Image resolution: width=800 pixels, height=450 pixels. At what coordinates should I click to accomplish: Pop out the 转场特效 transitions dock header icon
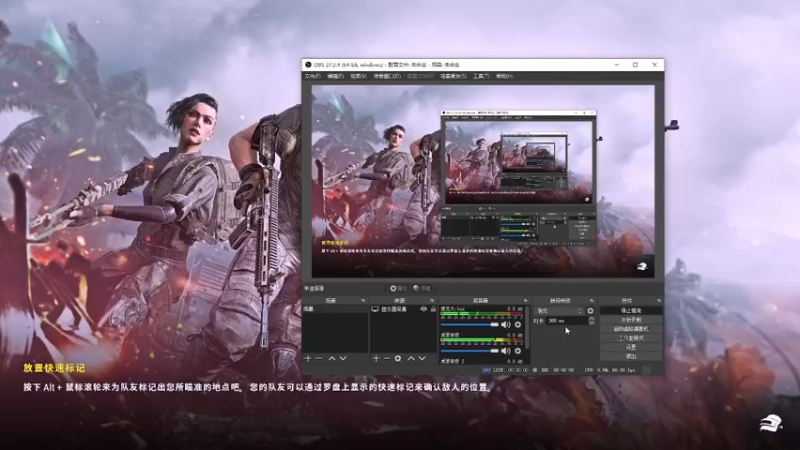point(592,301)
